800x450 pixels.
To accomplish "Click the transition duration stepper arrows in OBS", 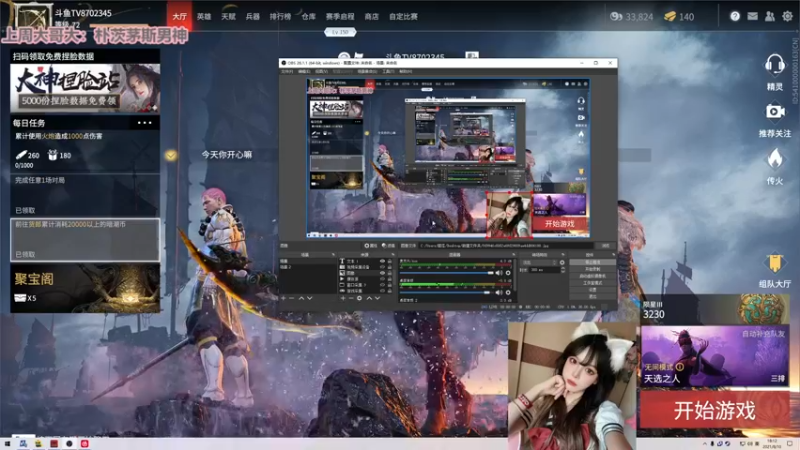I will (x=563, y=270).
